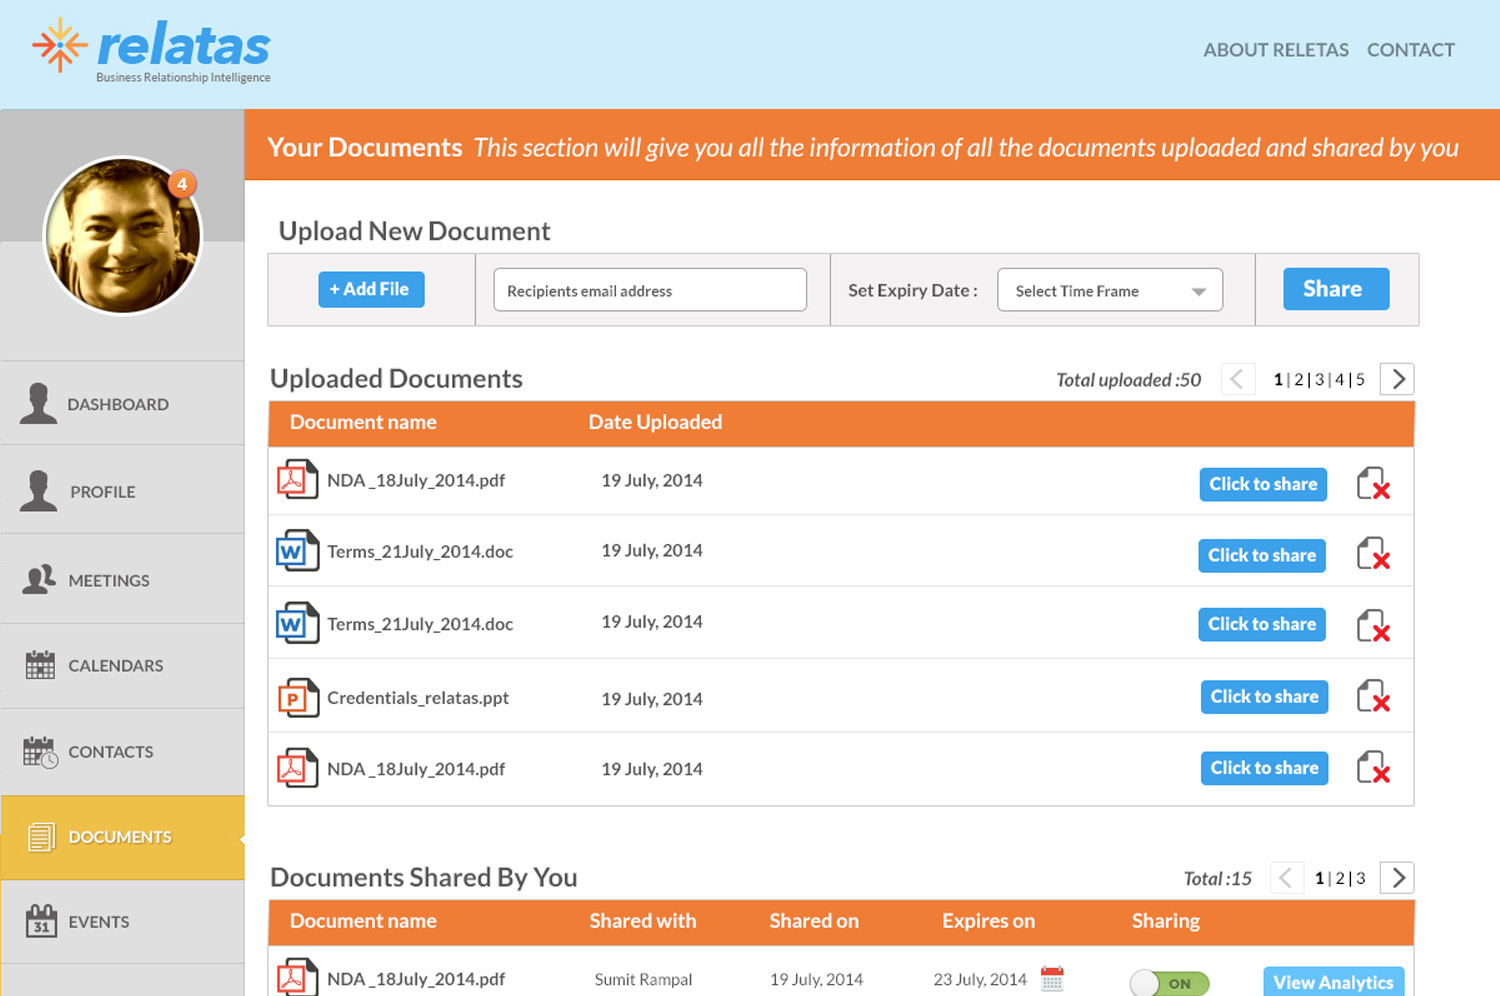
Task: Open Contacts in the sidebar menu
Action: [110, 752]
